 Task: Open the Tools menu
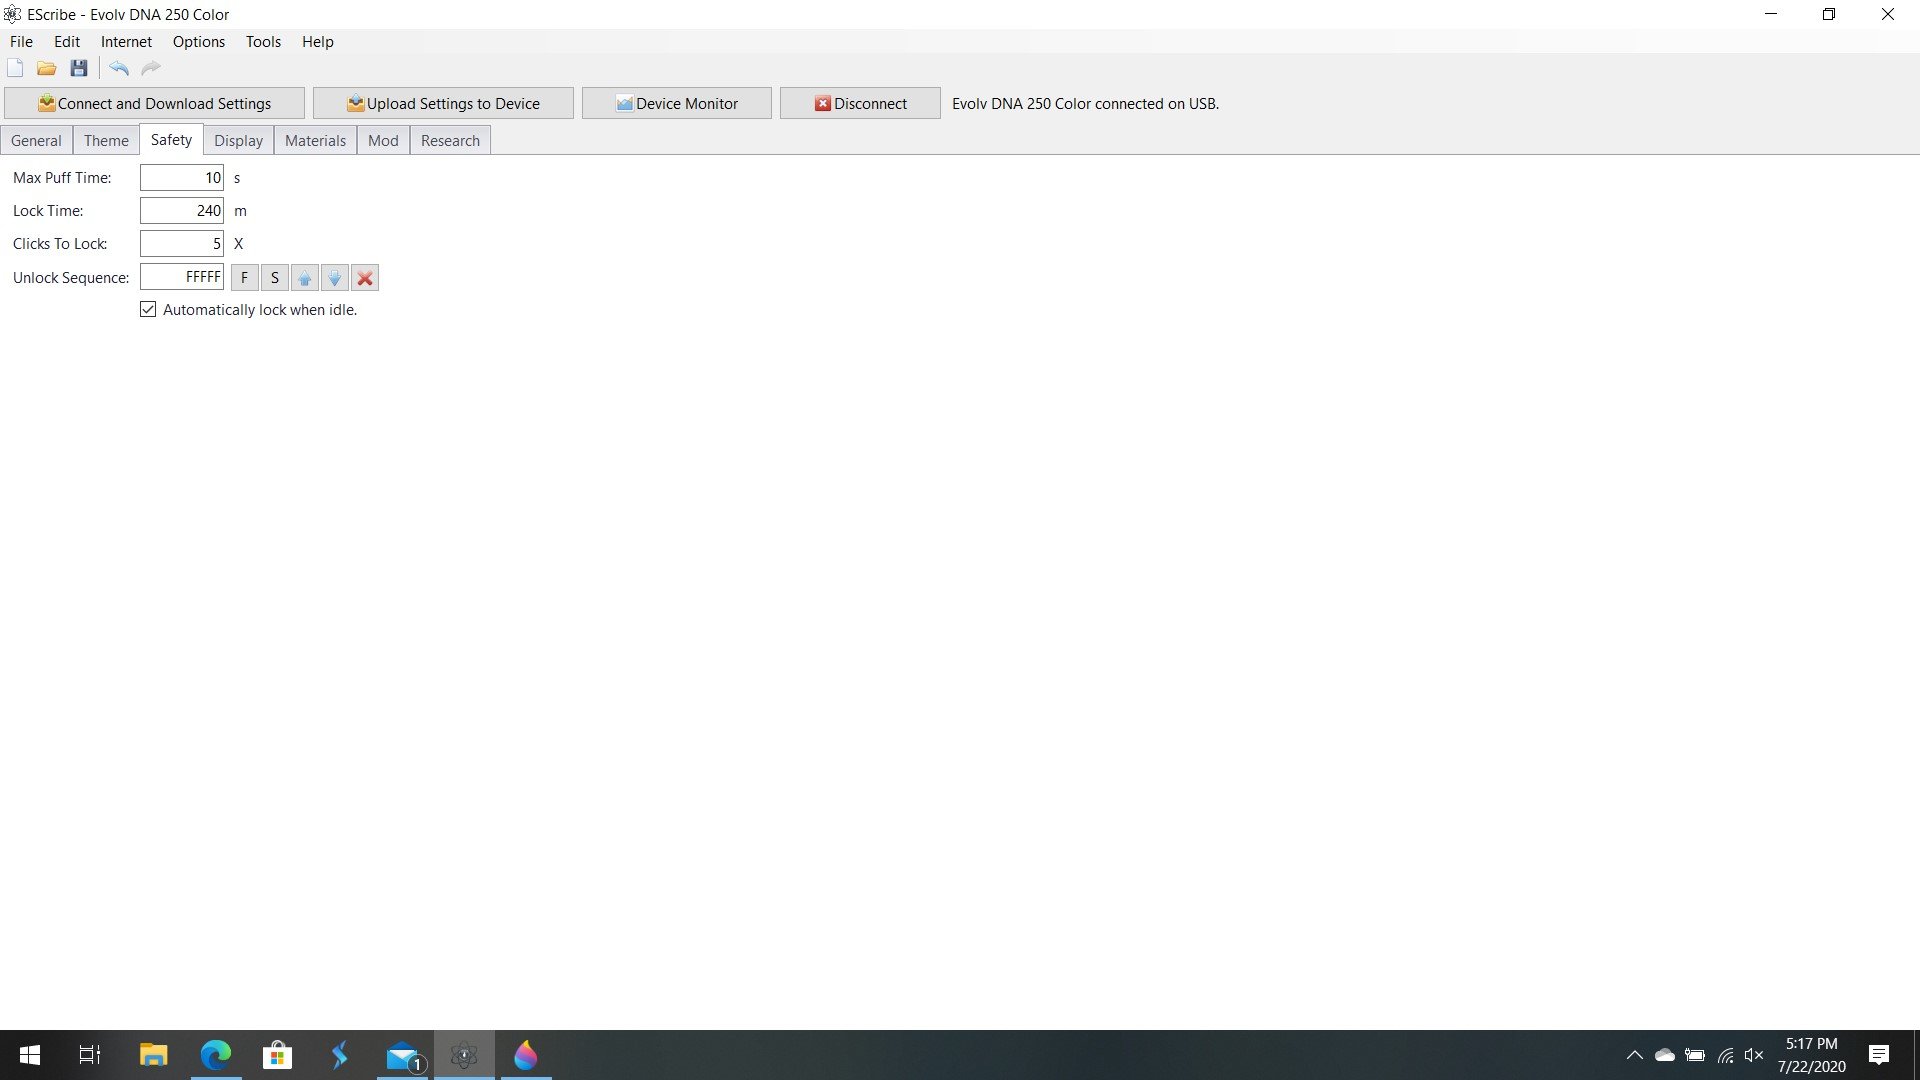point(263,42)
